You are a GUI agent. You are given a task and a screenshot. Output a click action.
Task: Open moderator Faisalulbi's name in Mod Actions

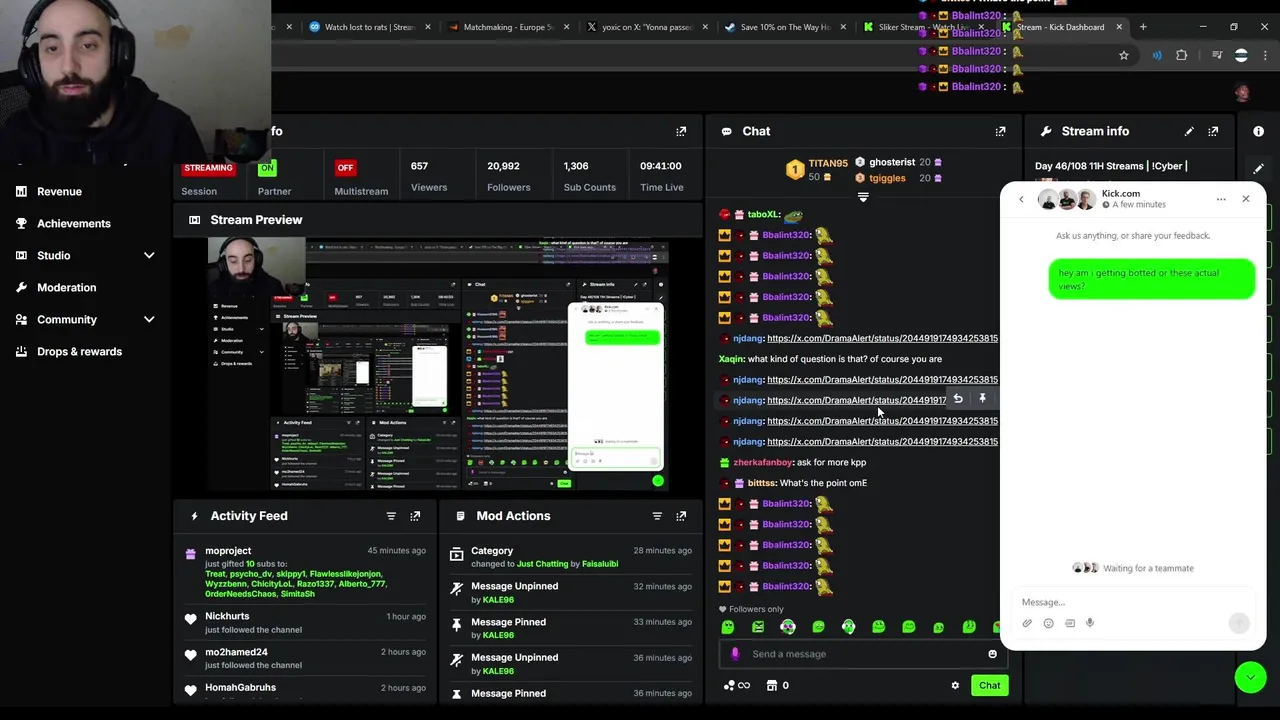tap(600, 564)
